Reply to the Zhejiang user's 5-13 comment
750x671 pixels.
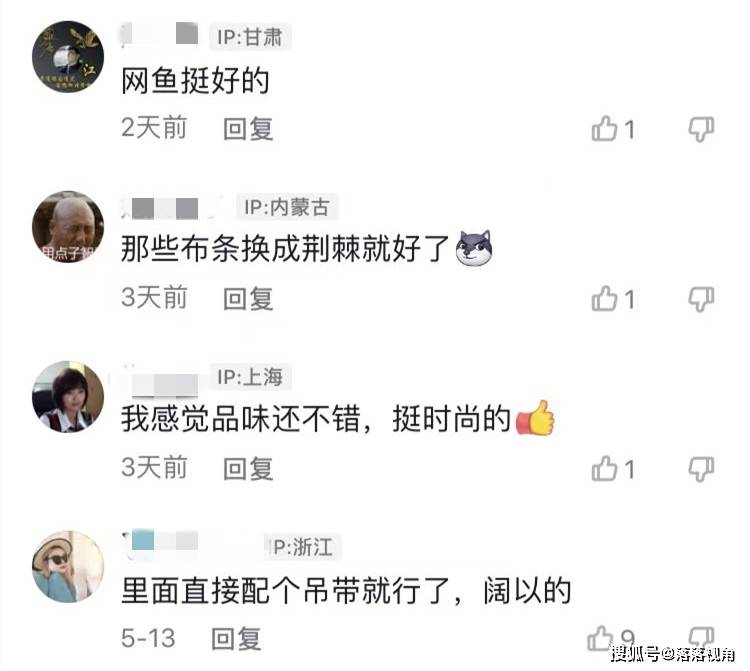click(x=236, y=639)
